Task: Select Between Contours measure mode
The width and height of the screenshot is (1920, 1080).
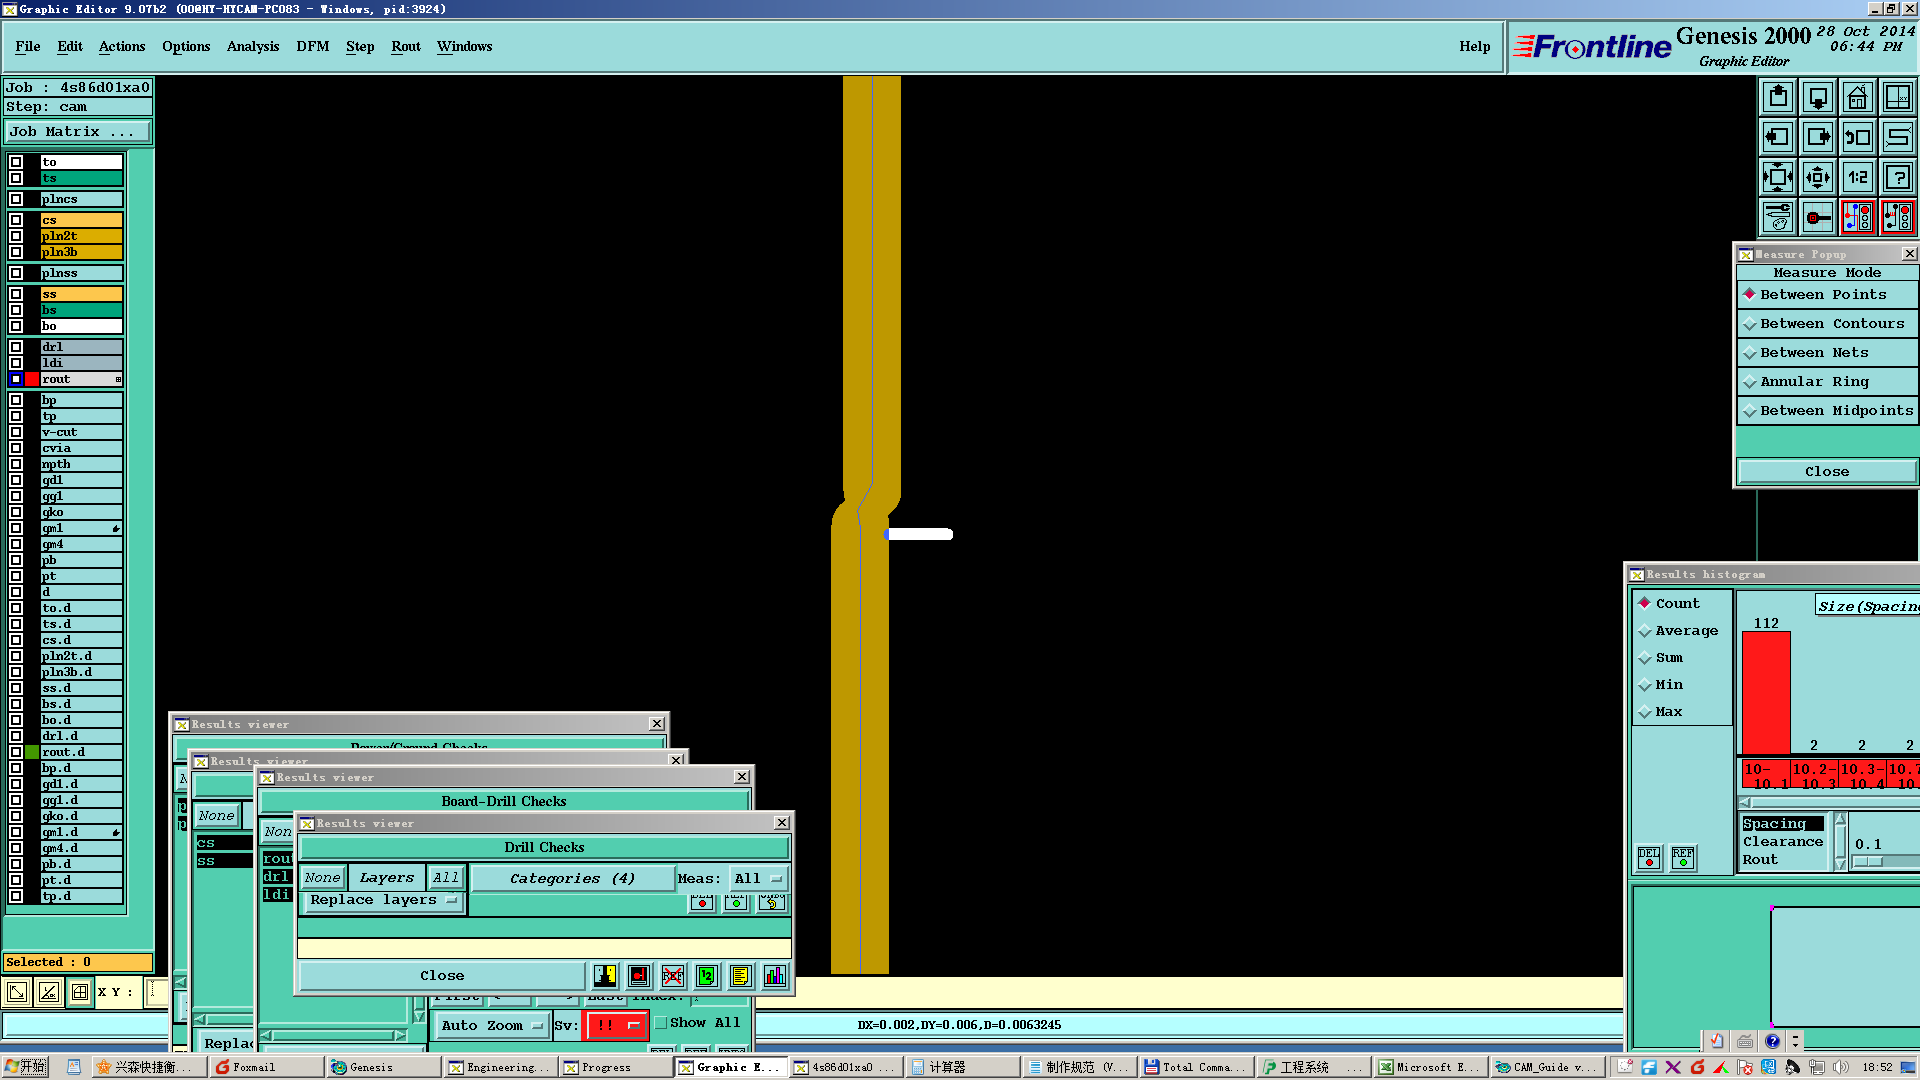Action: (1827, 323)
